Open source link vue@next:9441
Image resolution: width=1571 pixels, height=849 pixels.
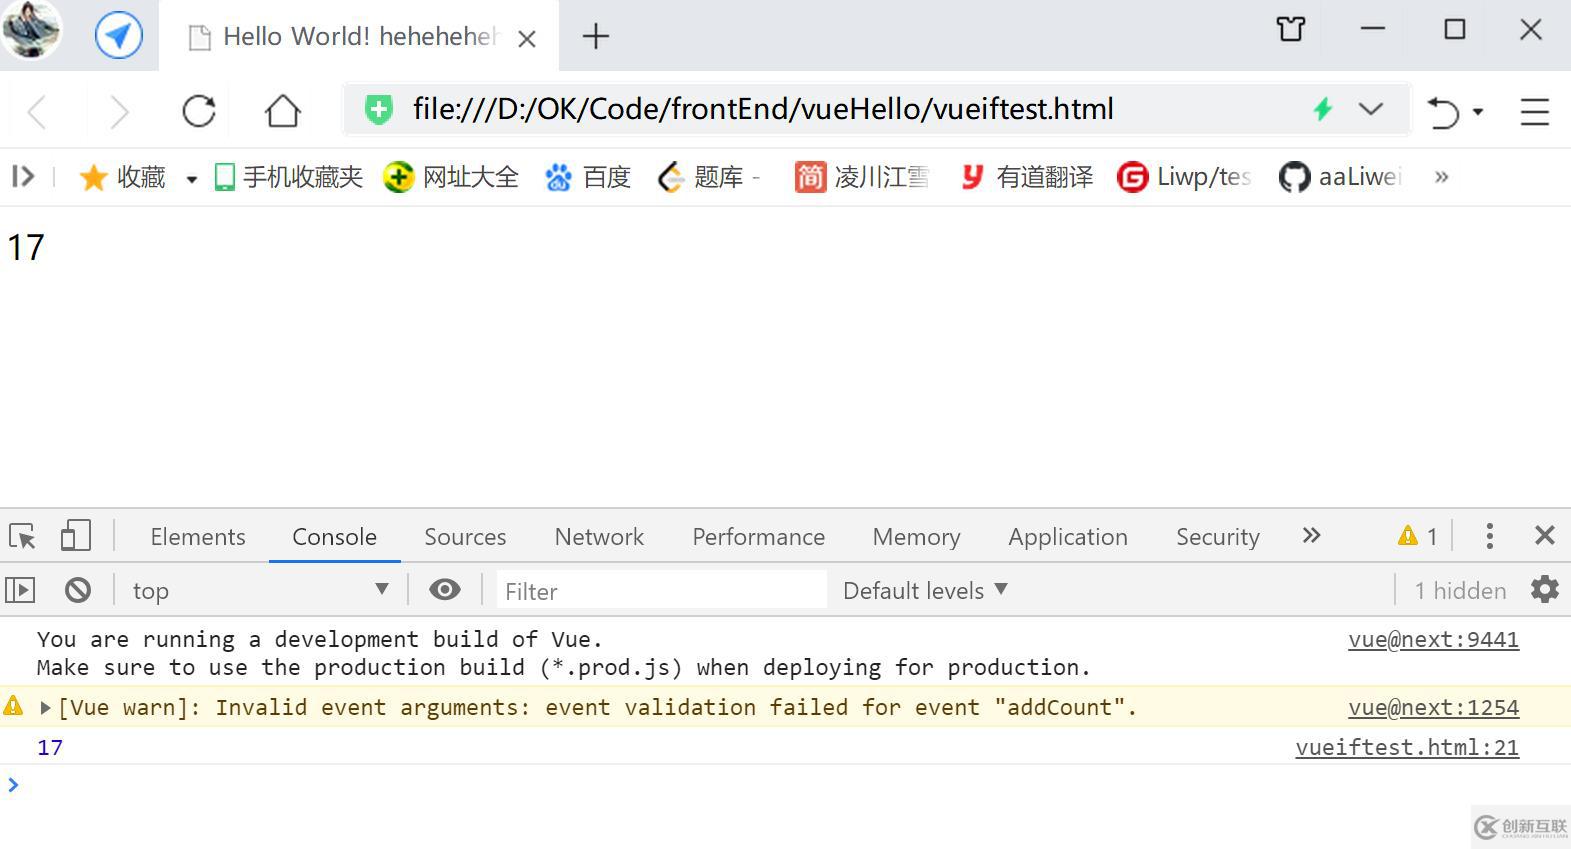click(x=1433, y=640)
